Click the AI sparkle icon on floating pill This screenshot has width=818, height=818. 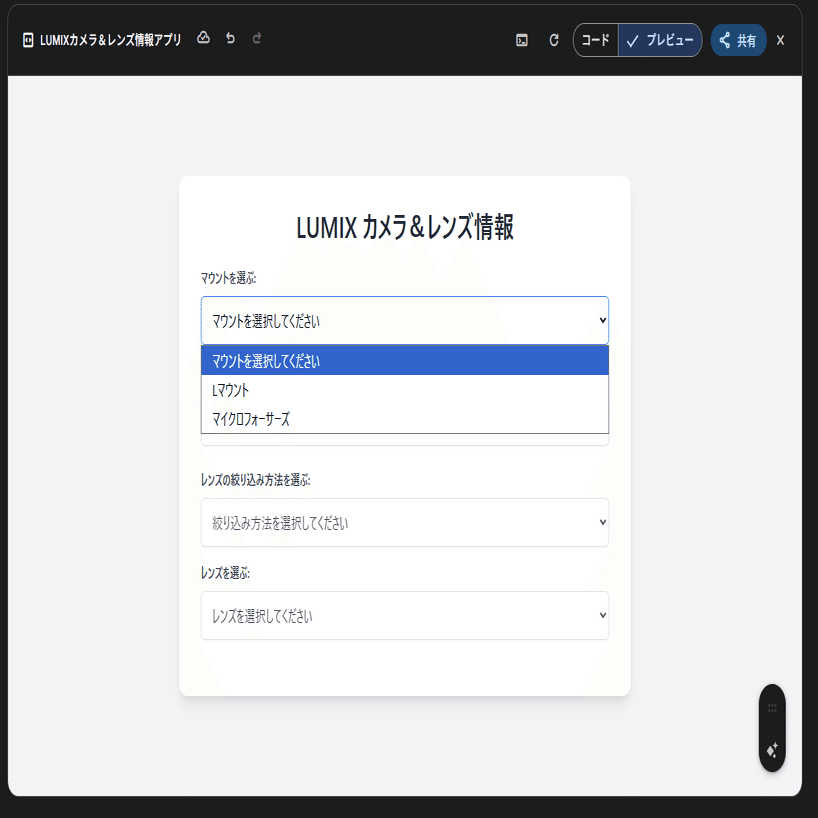(x=772, y=748)
